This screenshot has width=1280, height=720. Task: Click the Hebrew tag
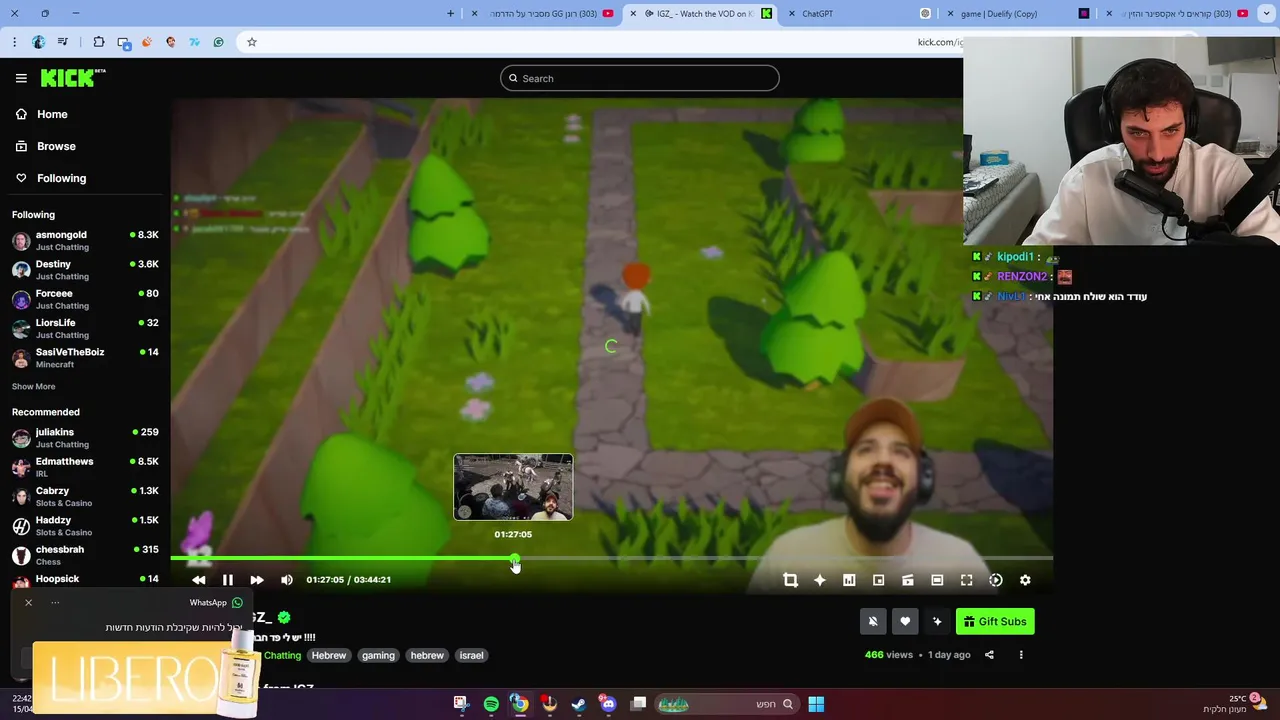click(328, 656)
